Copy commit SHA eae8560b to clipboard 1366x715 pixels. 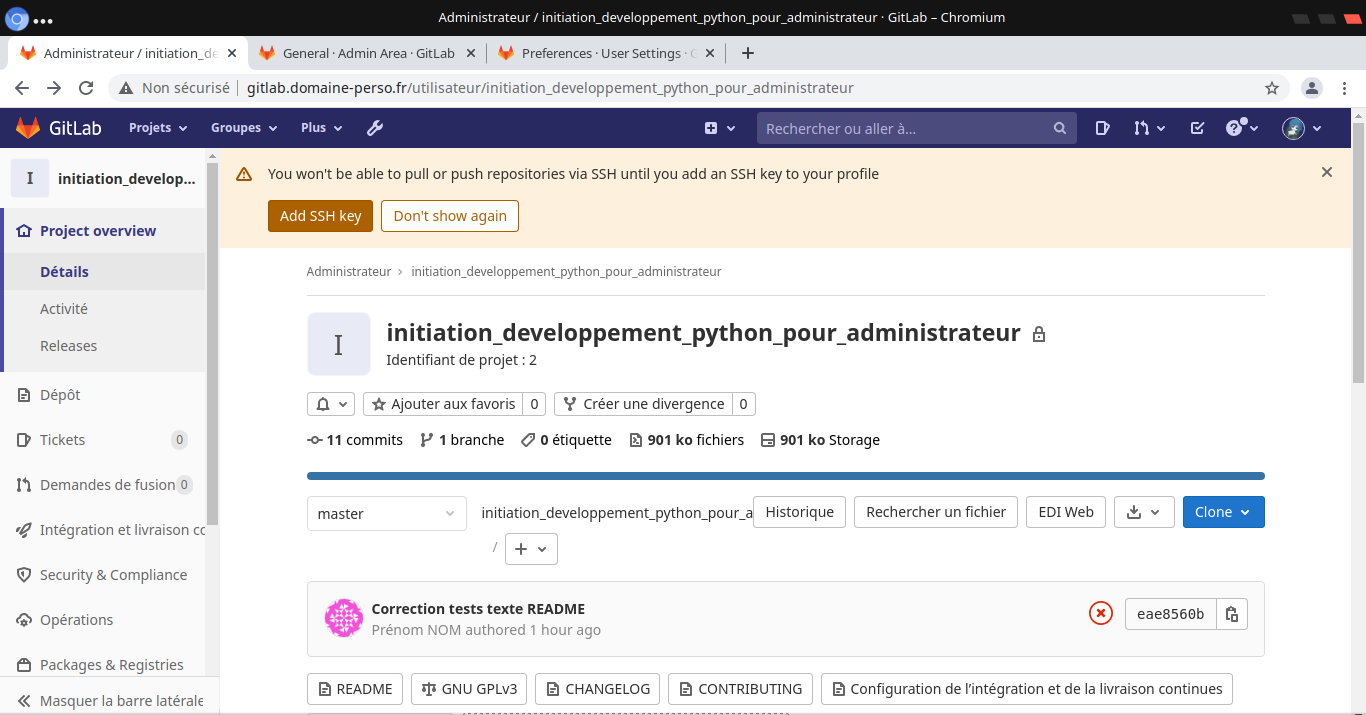[1232, 614]
